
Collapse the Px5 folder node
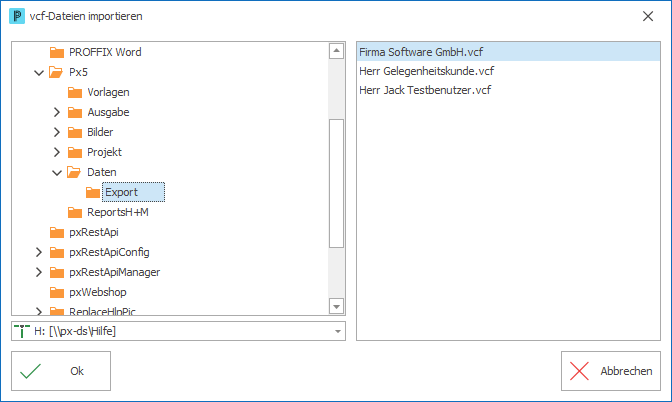click(39, 72)
